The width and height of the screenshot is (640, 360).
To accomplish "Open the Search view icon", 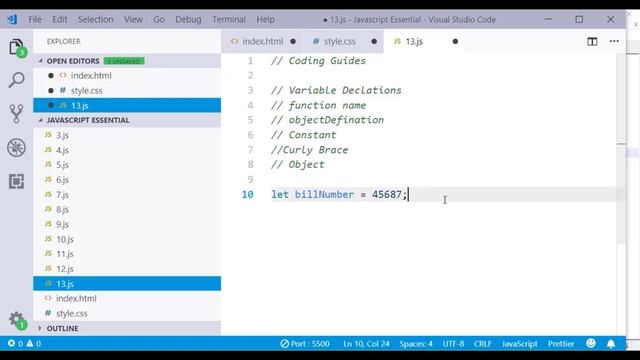I will click(16, 80).
